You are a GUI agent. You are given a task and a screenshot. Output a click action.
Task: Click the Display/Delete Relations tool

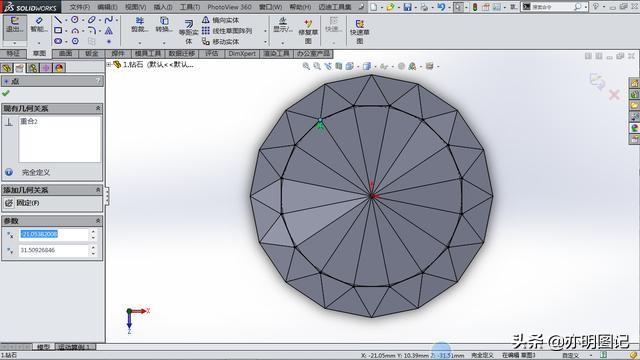click(x=283, y=25)
